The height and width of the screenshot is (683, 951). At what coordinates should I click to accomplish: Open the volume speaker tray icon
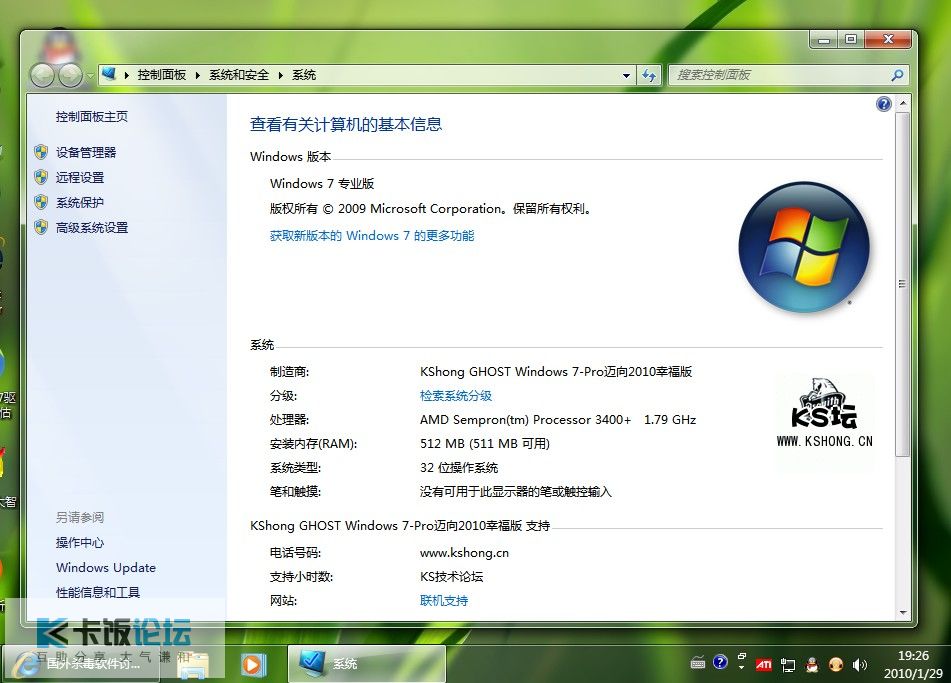point(859,665)
